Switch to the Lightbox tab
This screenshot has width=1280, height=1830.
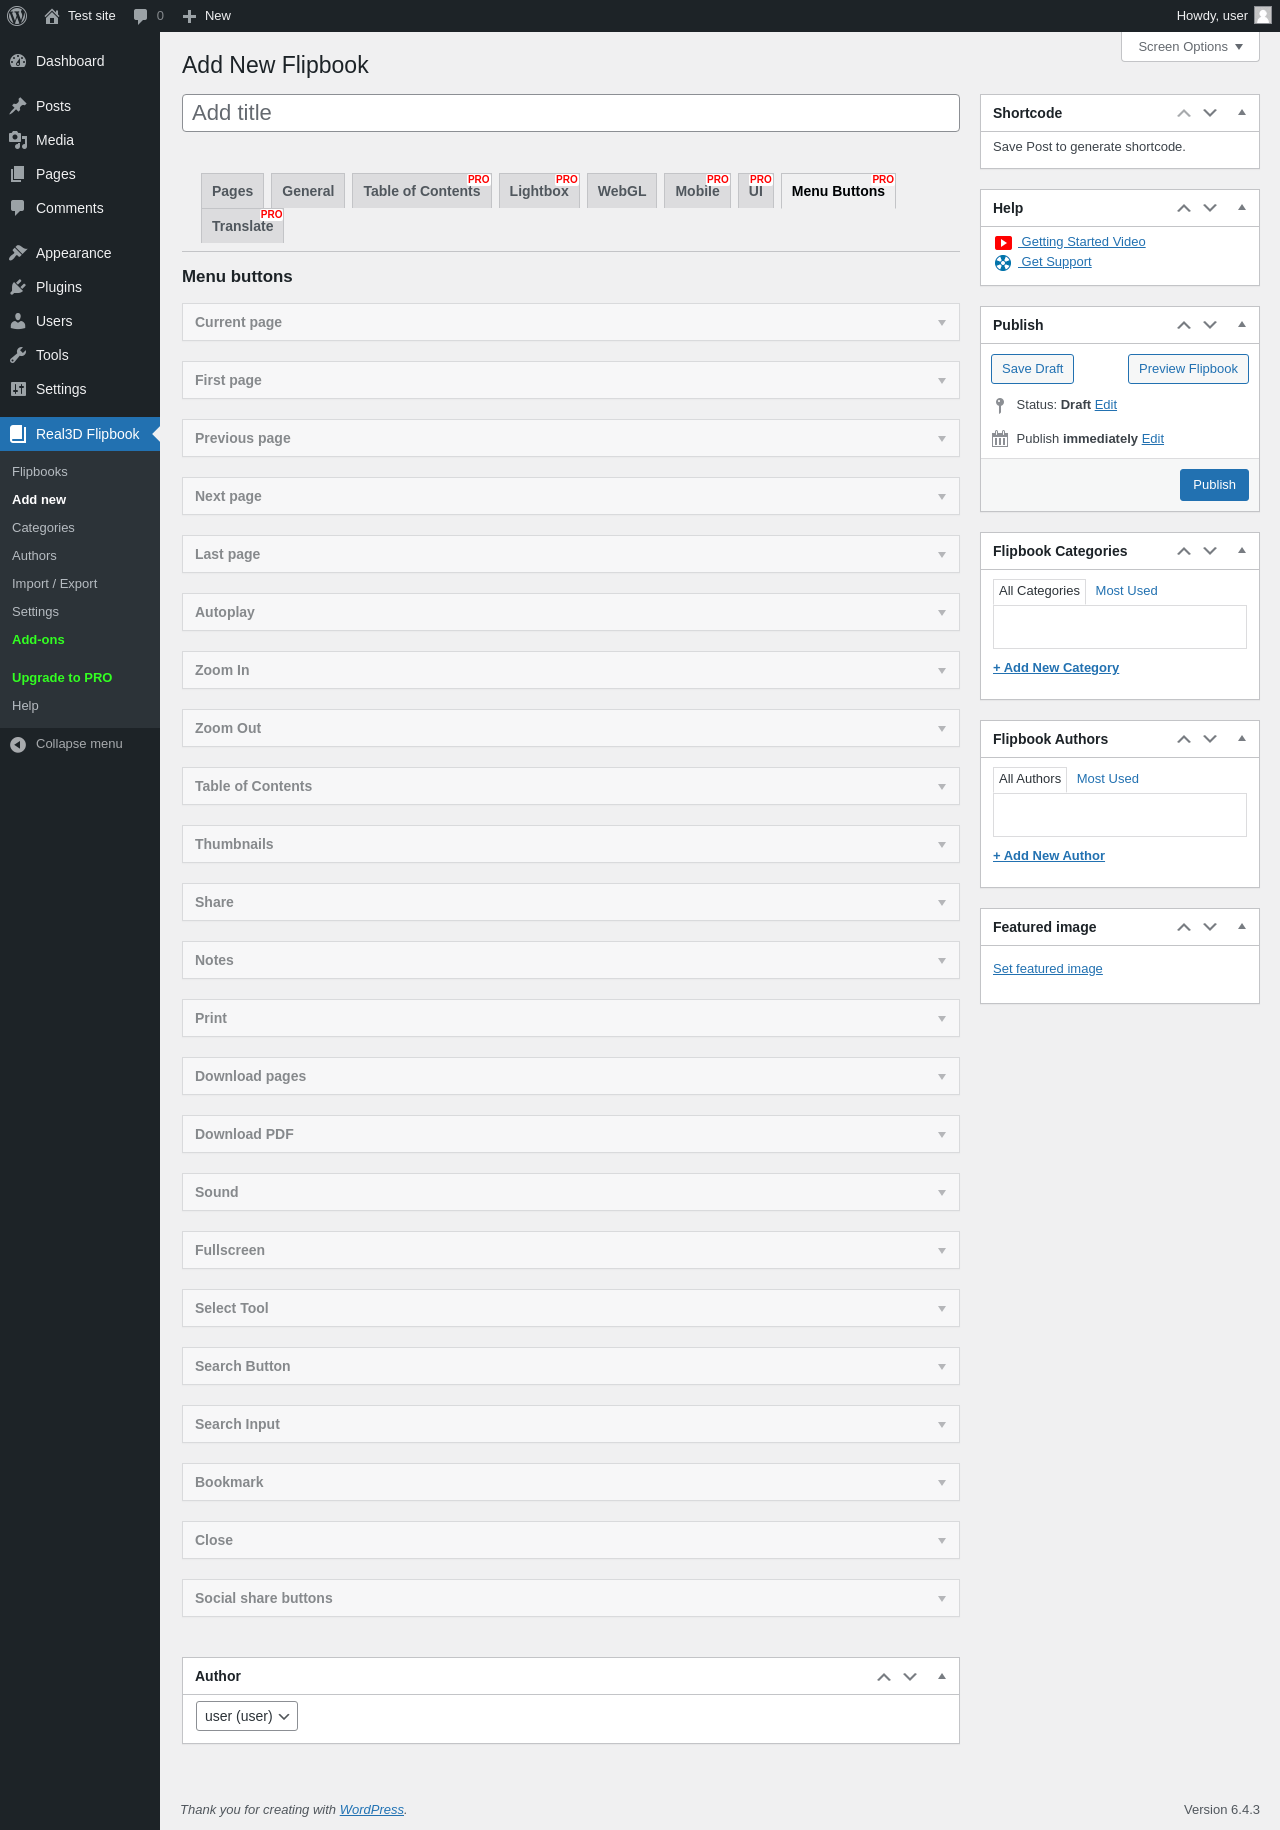(x=539, y=191)
